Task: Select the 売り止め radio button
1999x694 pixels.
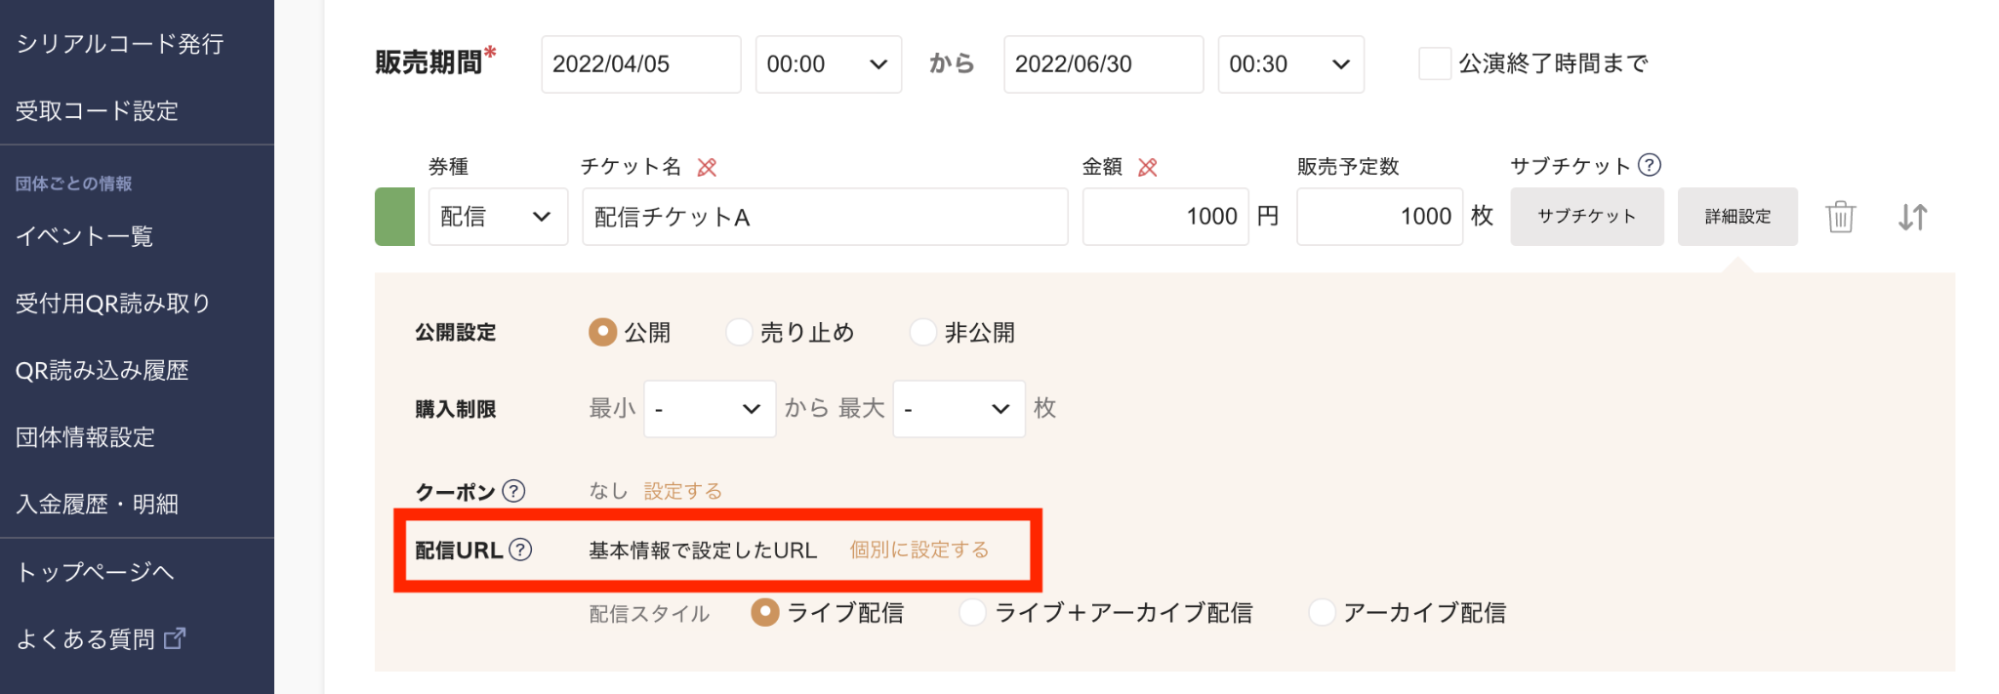Action: pyautogui.click(x=739, y=332)
